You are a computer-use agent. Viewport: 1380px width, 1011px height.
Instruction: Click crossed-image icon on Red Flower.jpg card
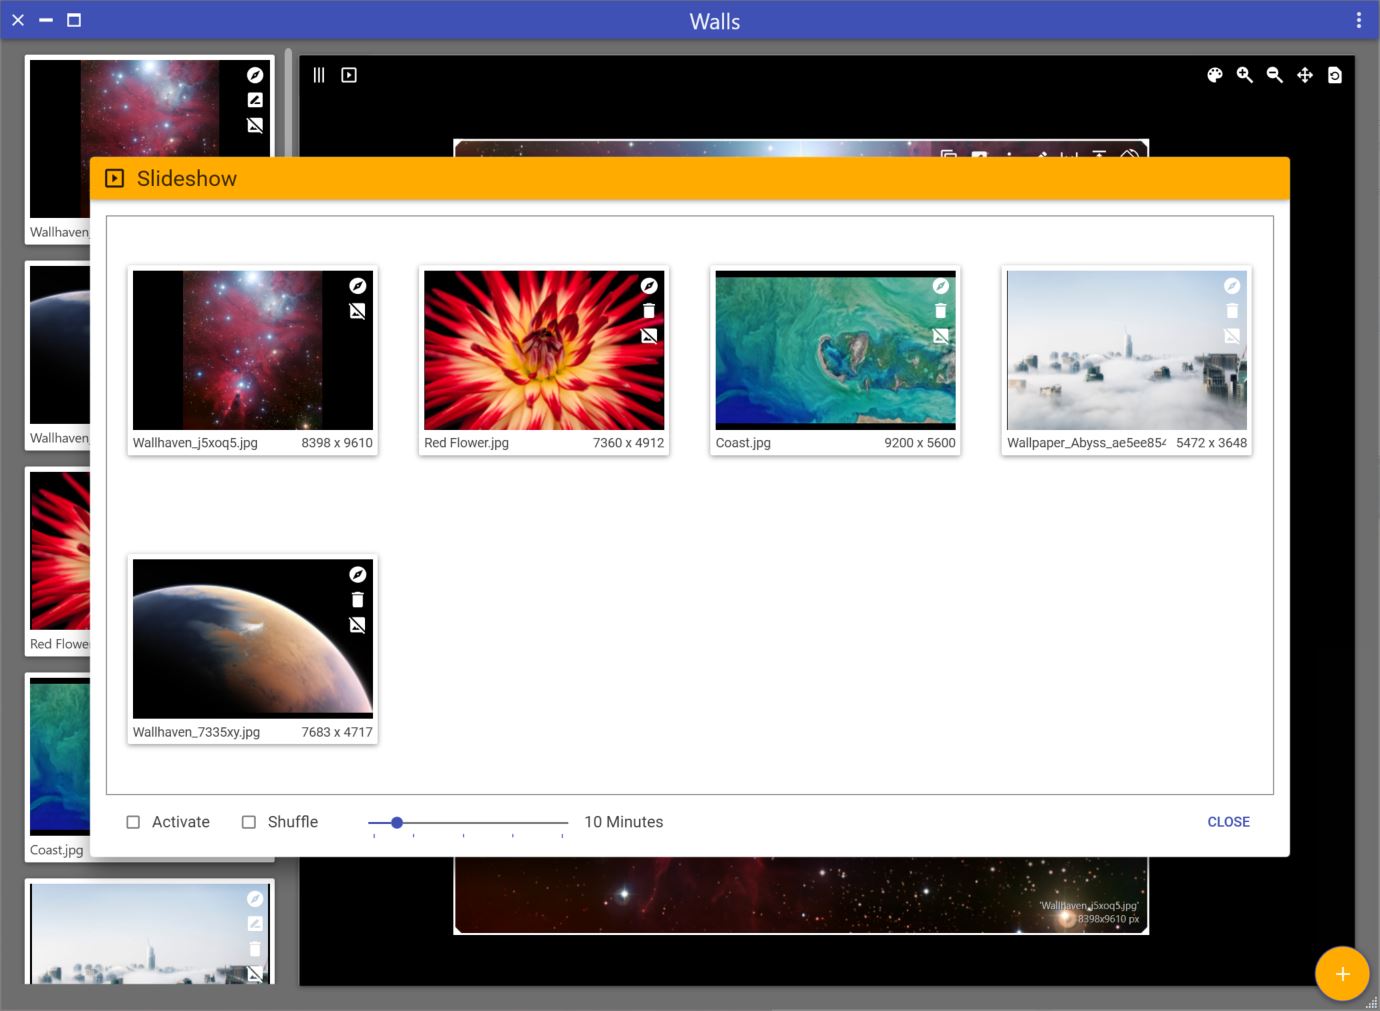(649, 336)
